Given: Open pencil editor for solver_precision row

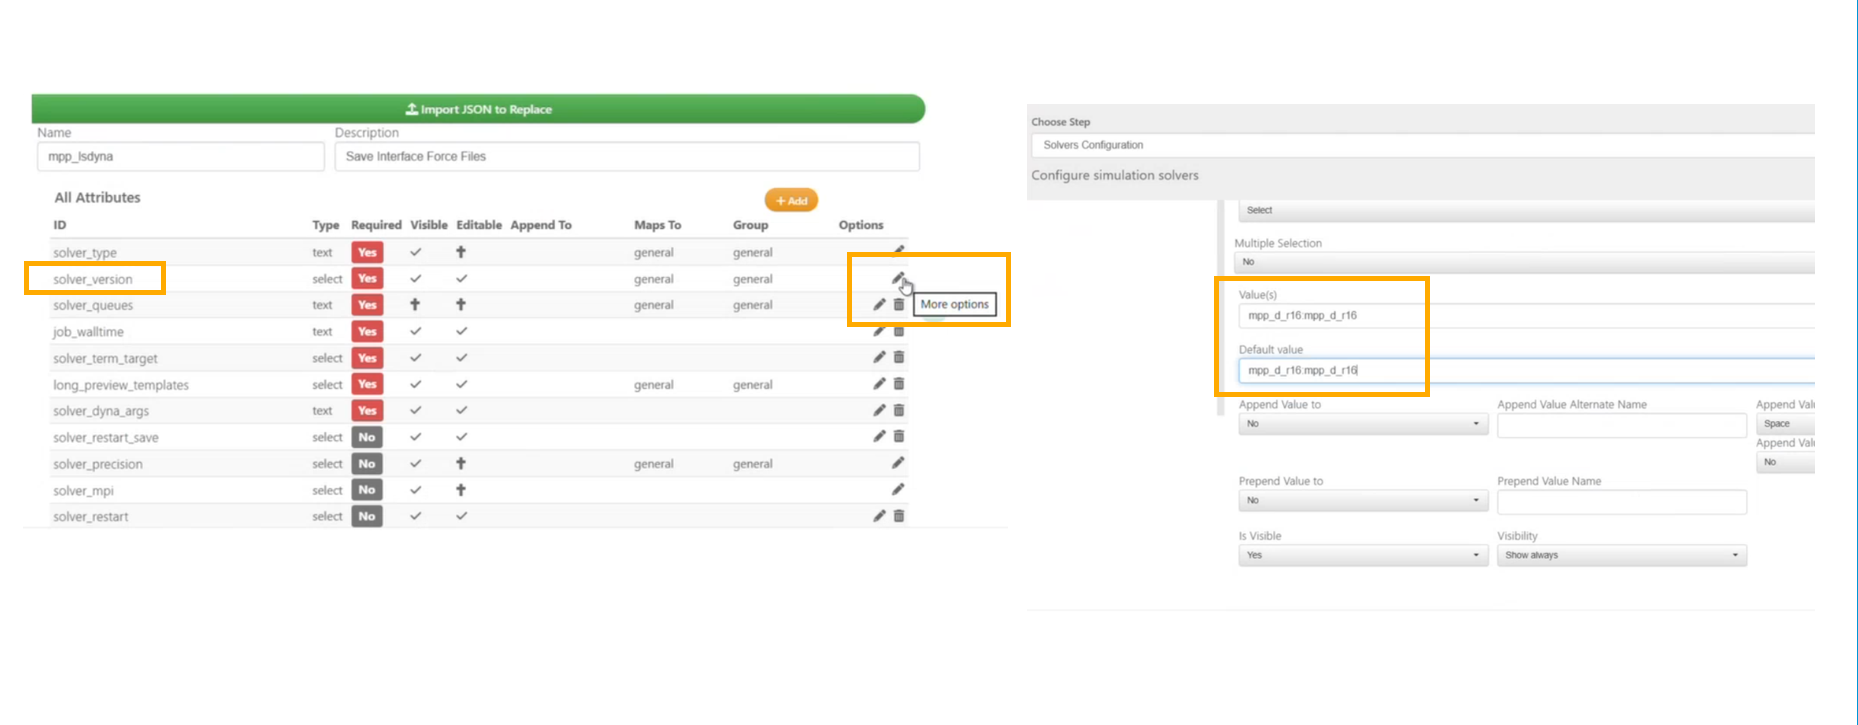Looking at the screenshot, I should pos(898,463).
